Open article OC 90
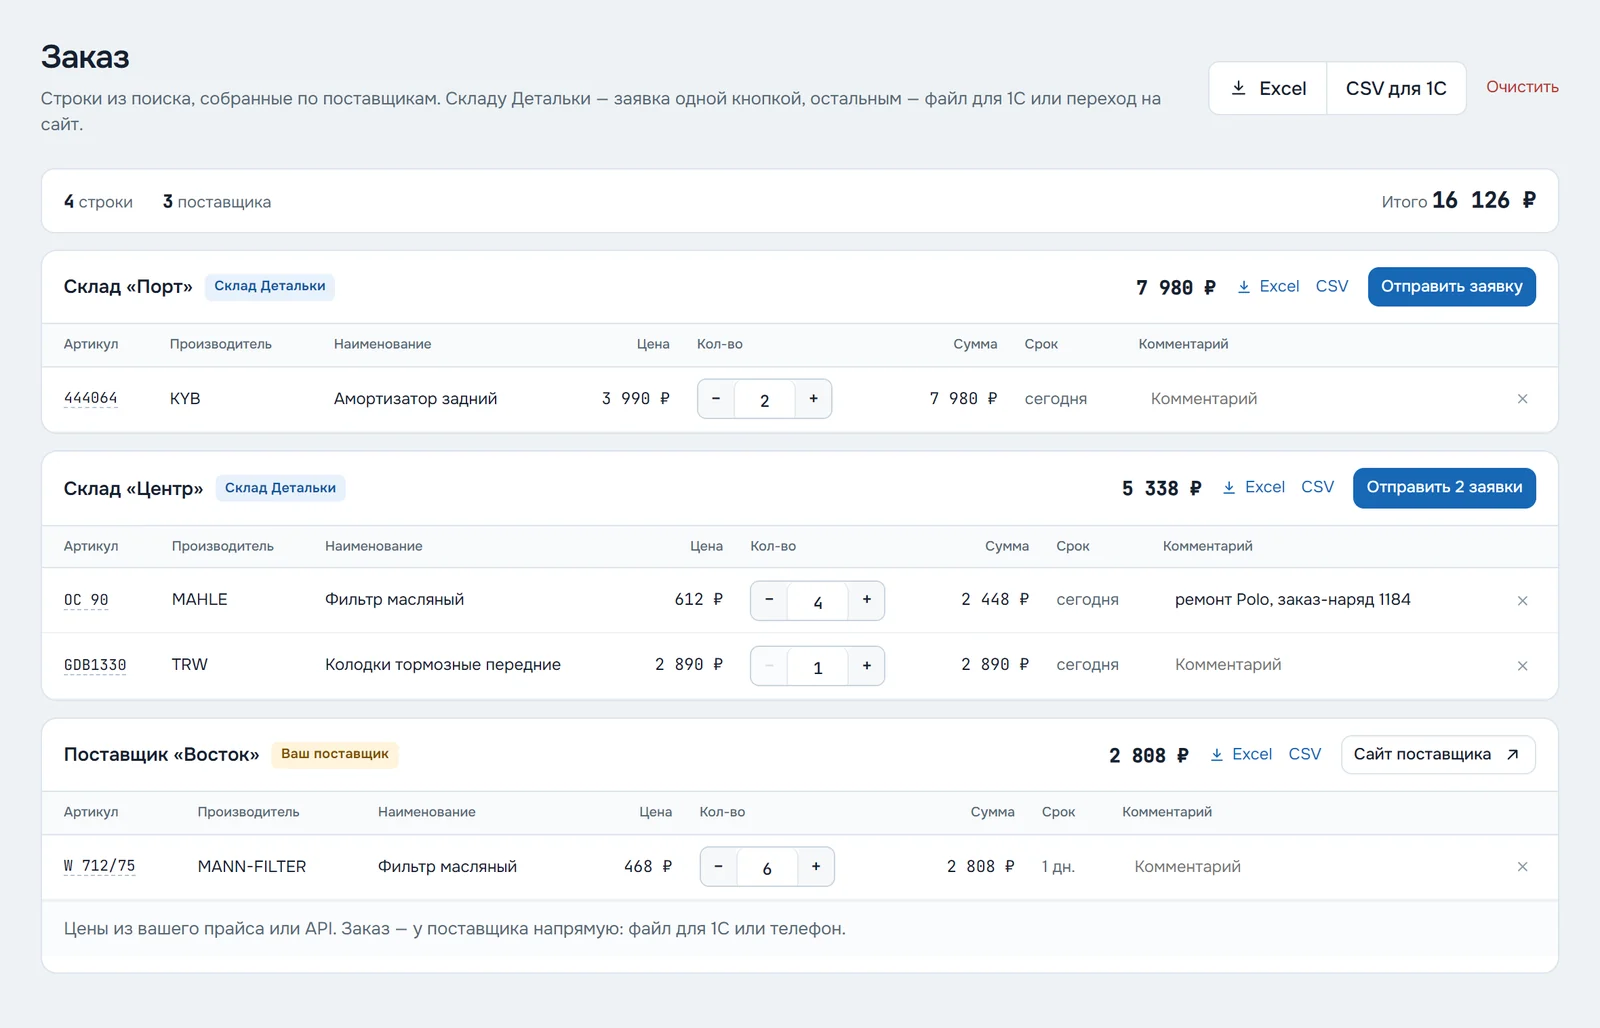 point(86,600)
